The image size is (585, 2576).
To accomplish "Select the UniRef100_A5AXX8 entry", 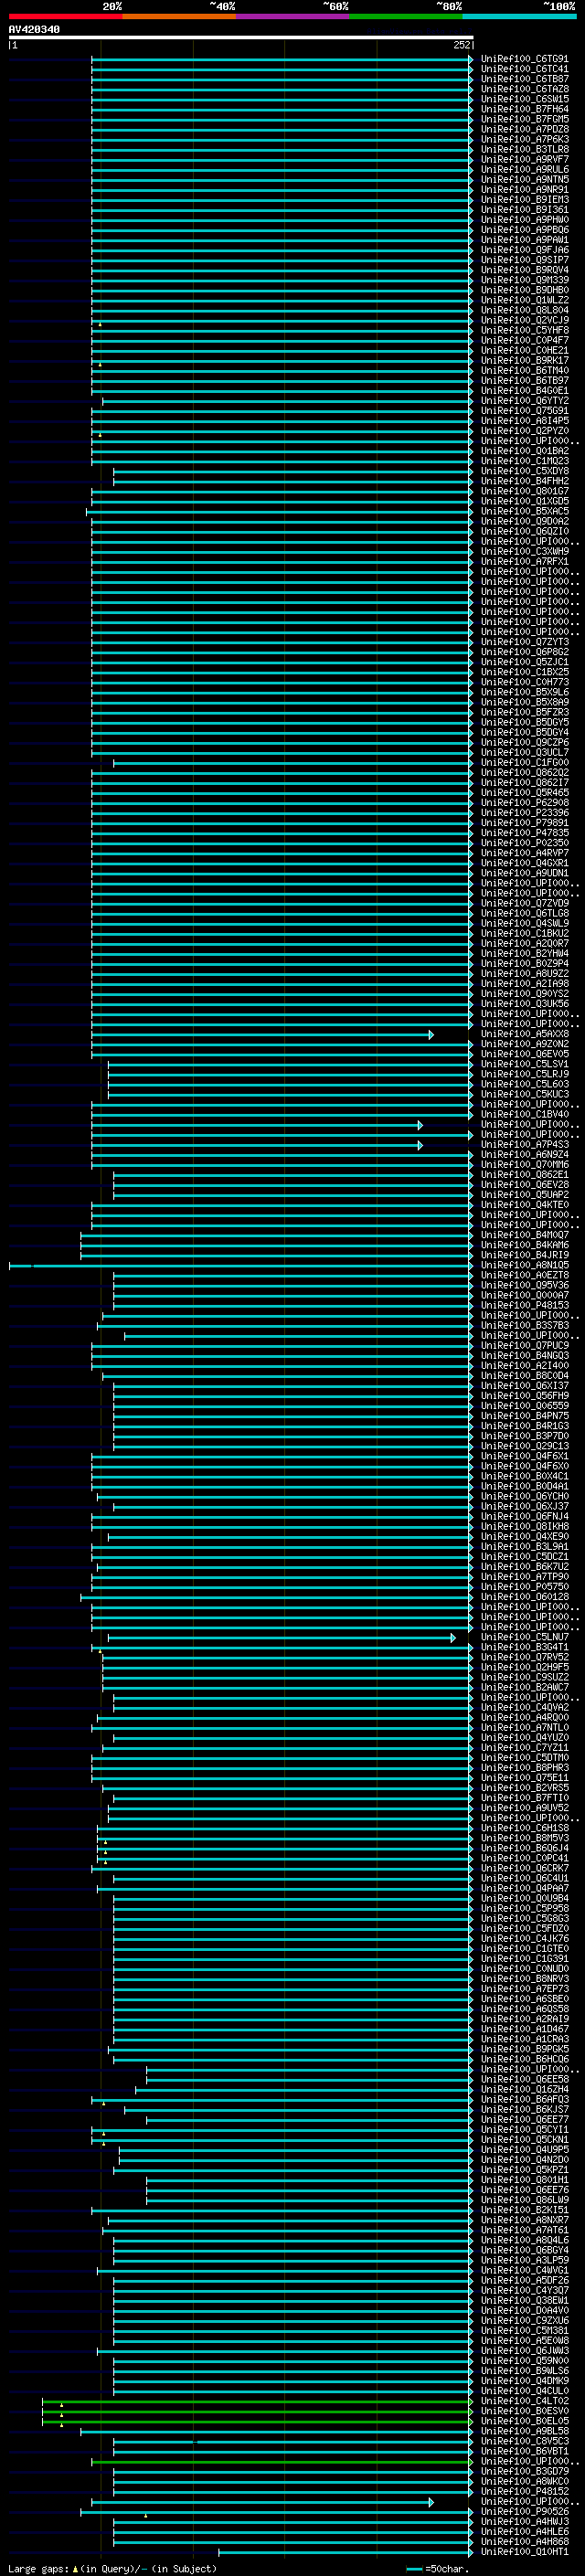I will 524,1034.
